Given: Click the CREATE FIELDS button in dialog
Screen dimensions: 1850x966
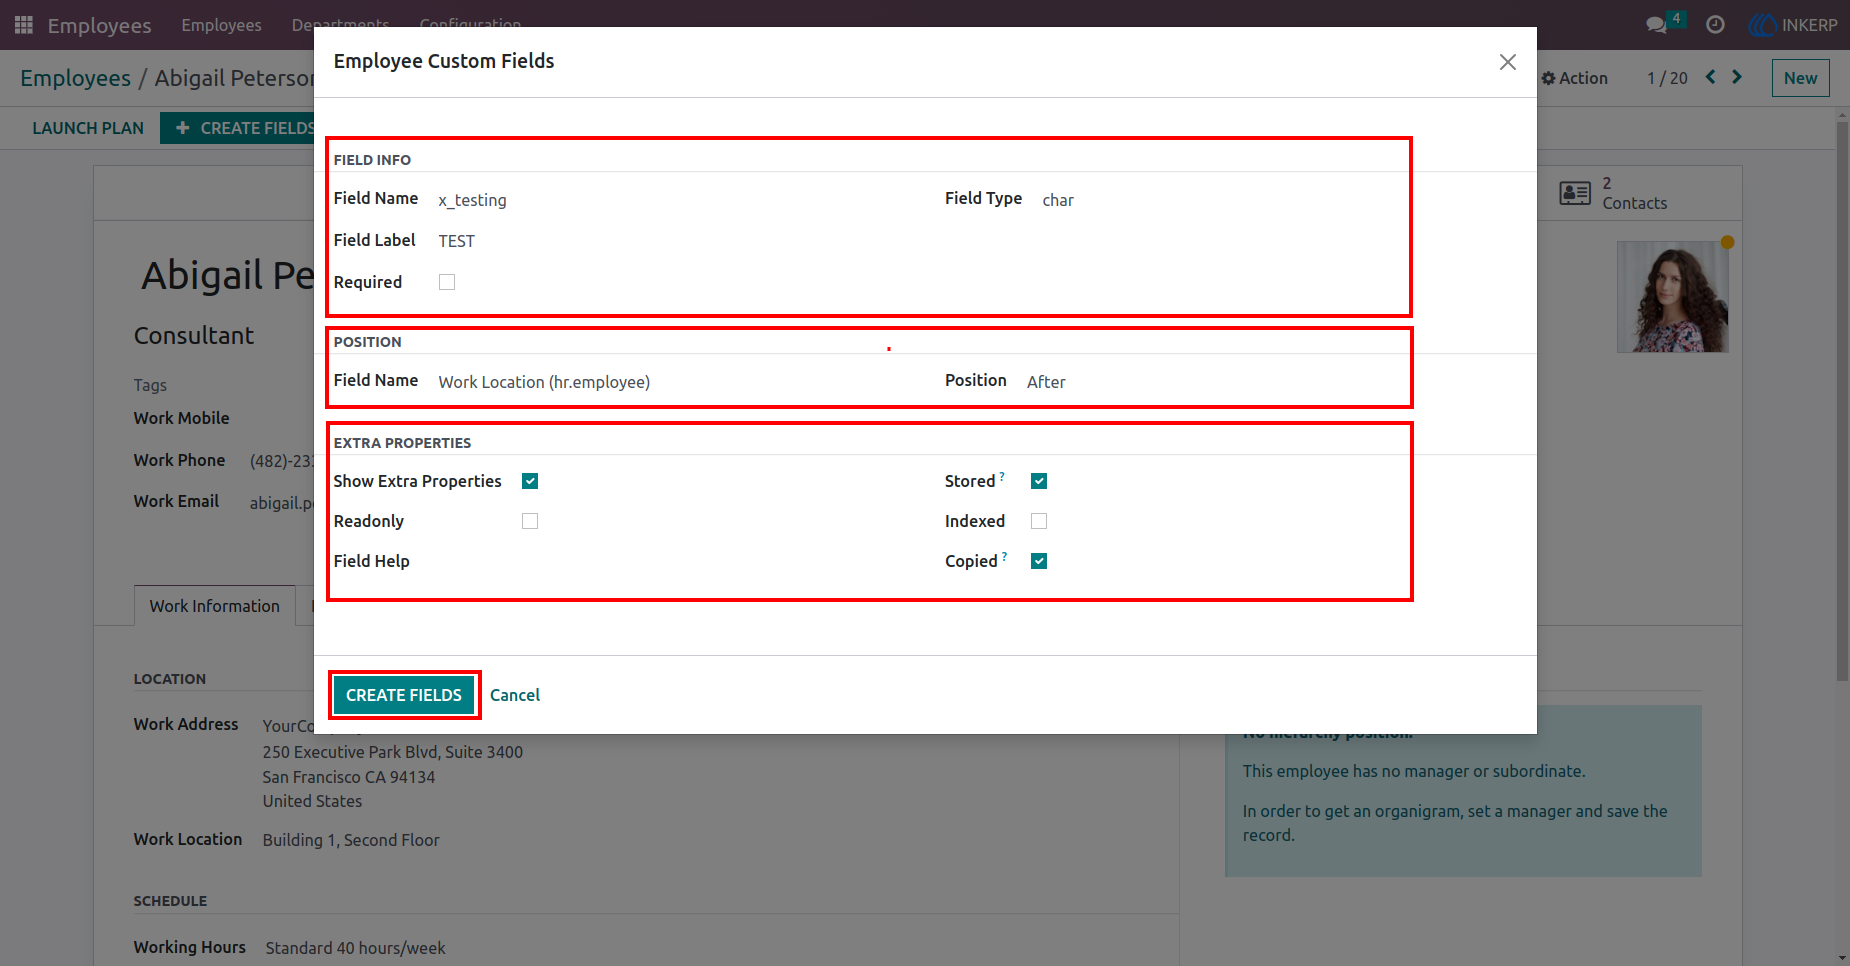Looking at the screenshot, I should [404, 695].
